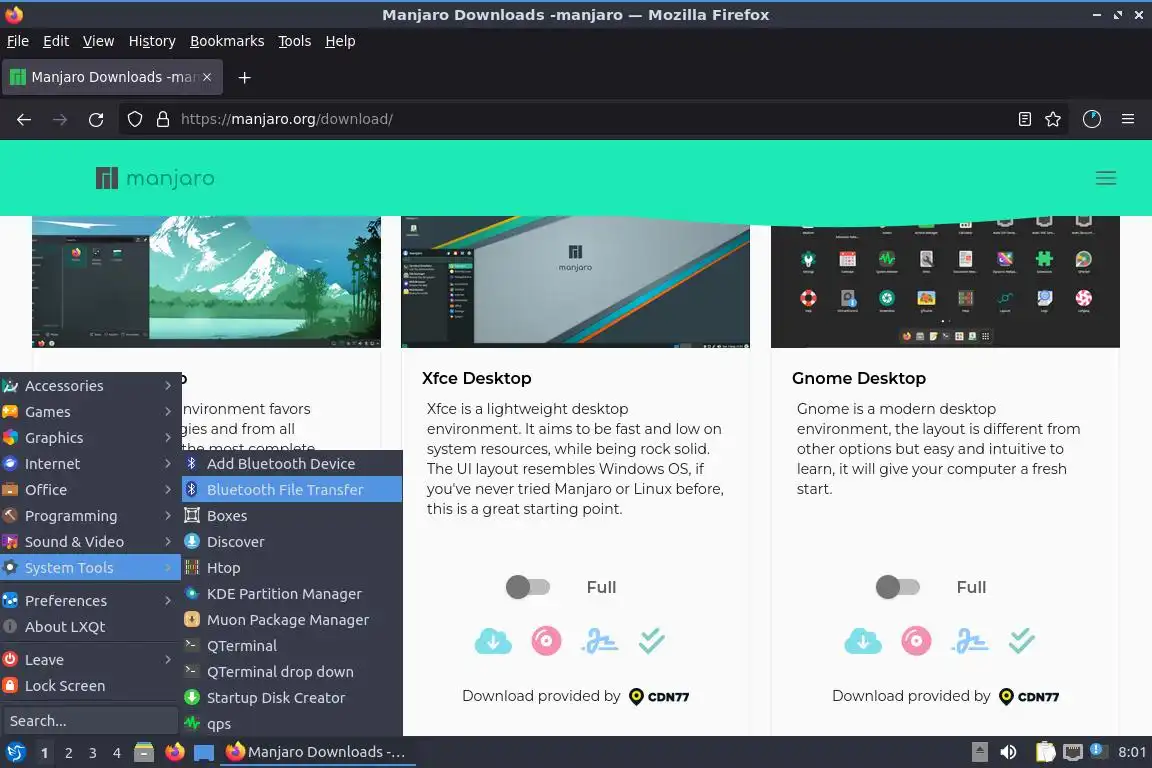Click the CDN77 link under Gnome
1152x768 pixels.
(x=1029, y=696)
